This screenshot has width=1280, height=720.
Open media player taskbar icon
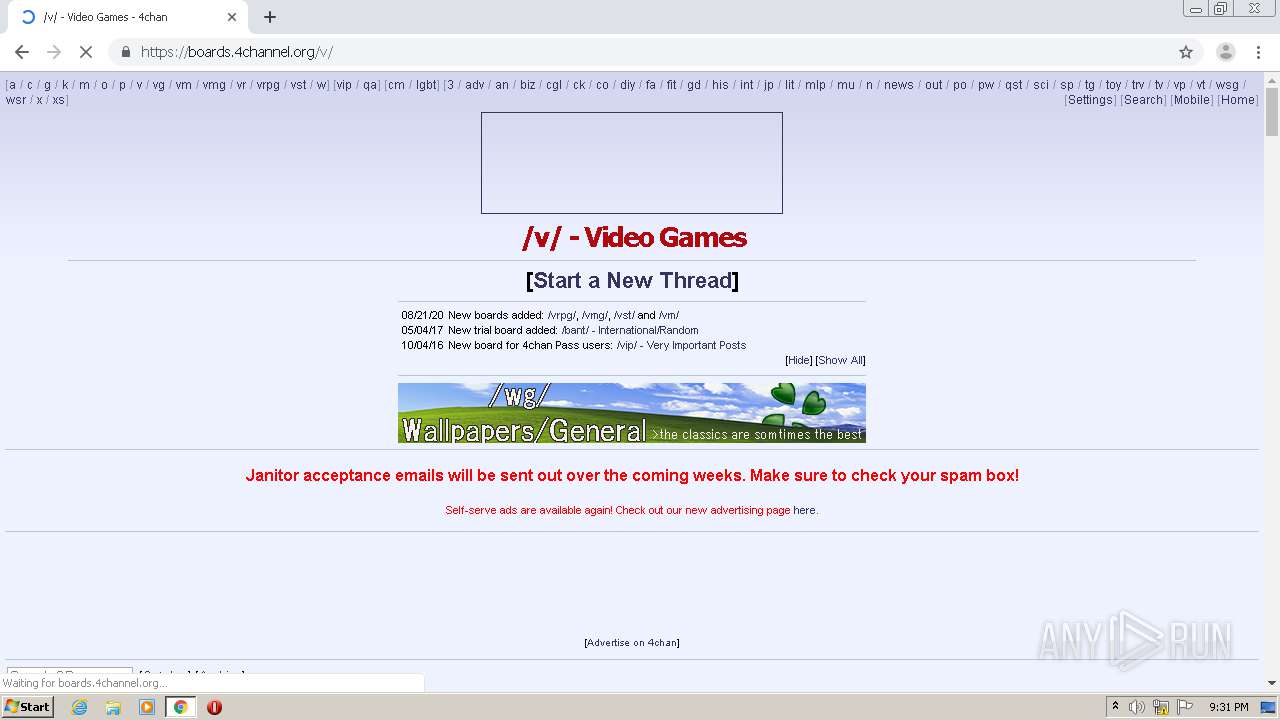pyautogui.click(x=147, y=707)
